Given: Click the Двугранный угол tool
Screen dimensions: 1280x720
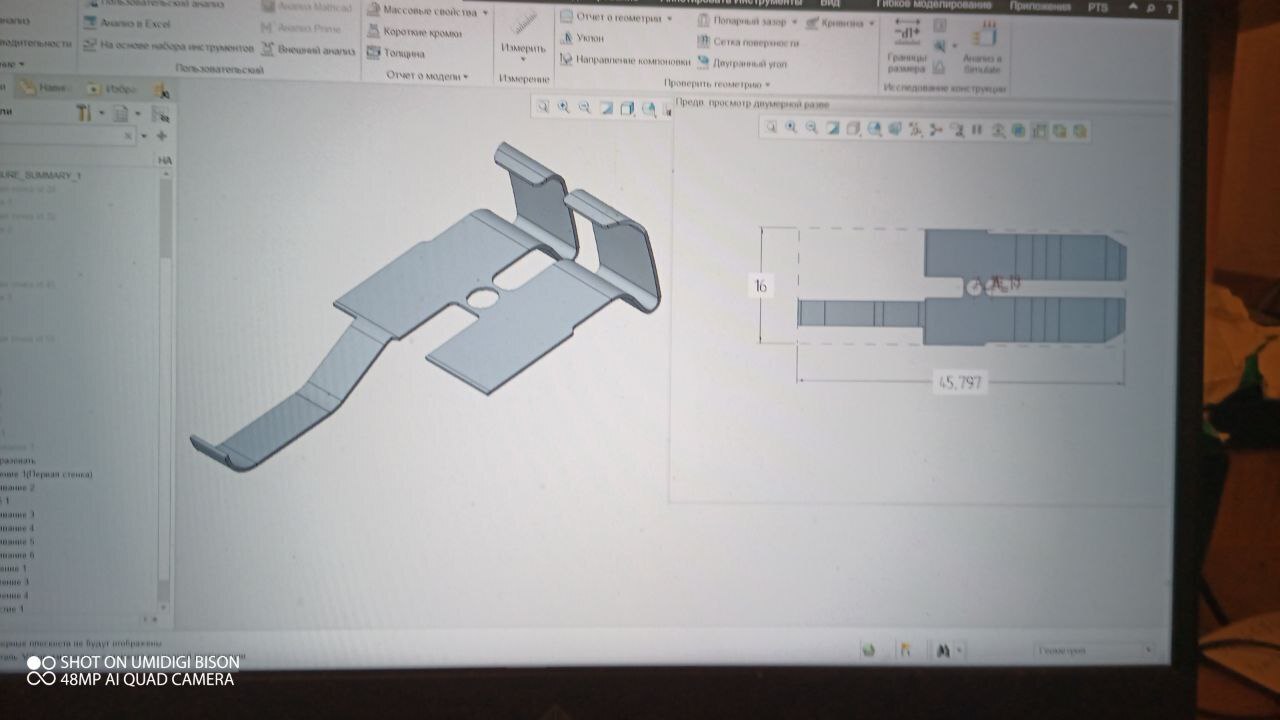Looking at the screenshot, I should 741,63.
